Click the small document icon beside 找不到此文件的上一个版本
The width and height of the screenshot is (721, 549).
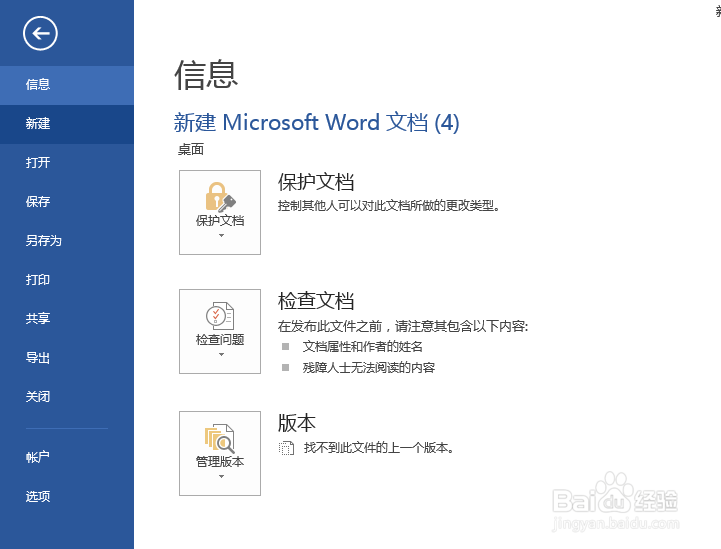[x=286, y=448]
